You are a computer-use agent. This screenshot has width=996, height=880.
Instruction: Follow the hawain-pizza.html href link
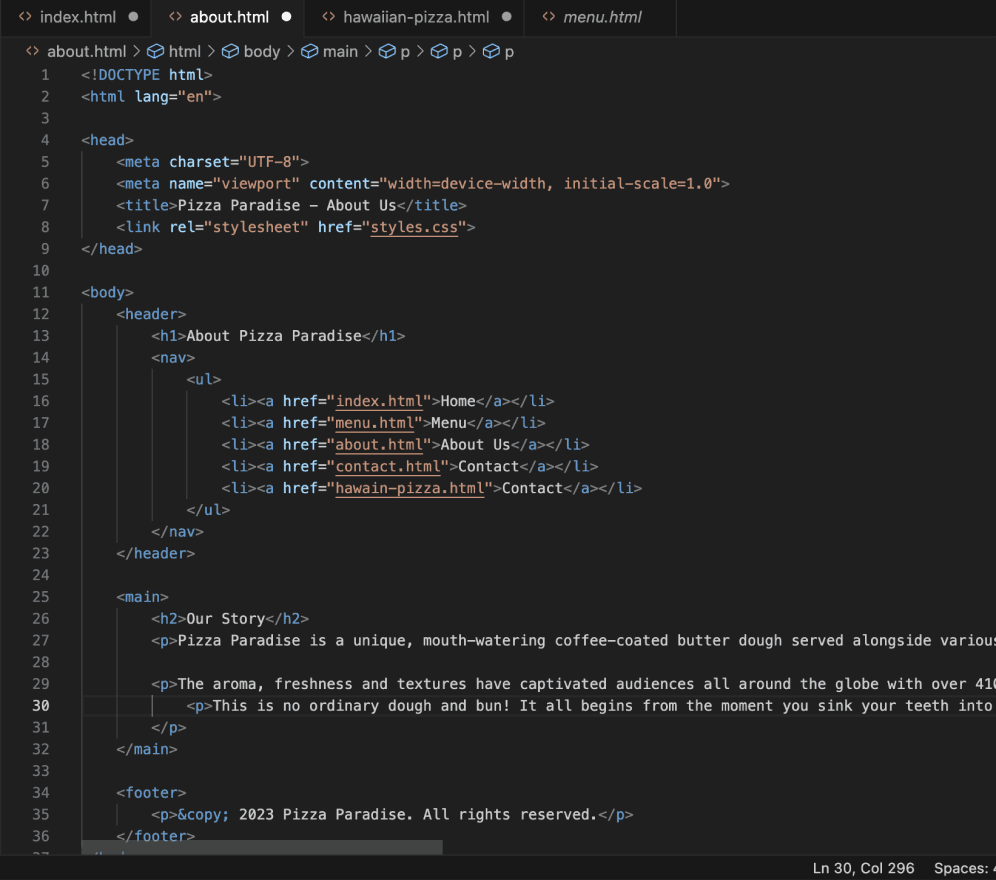(410, 489)
